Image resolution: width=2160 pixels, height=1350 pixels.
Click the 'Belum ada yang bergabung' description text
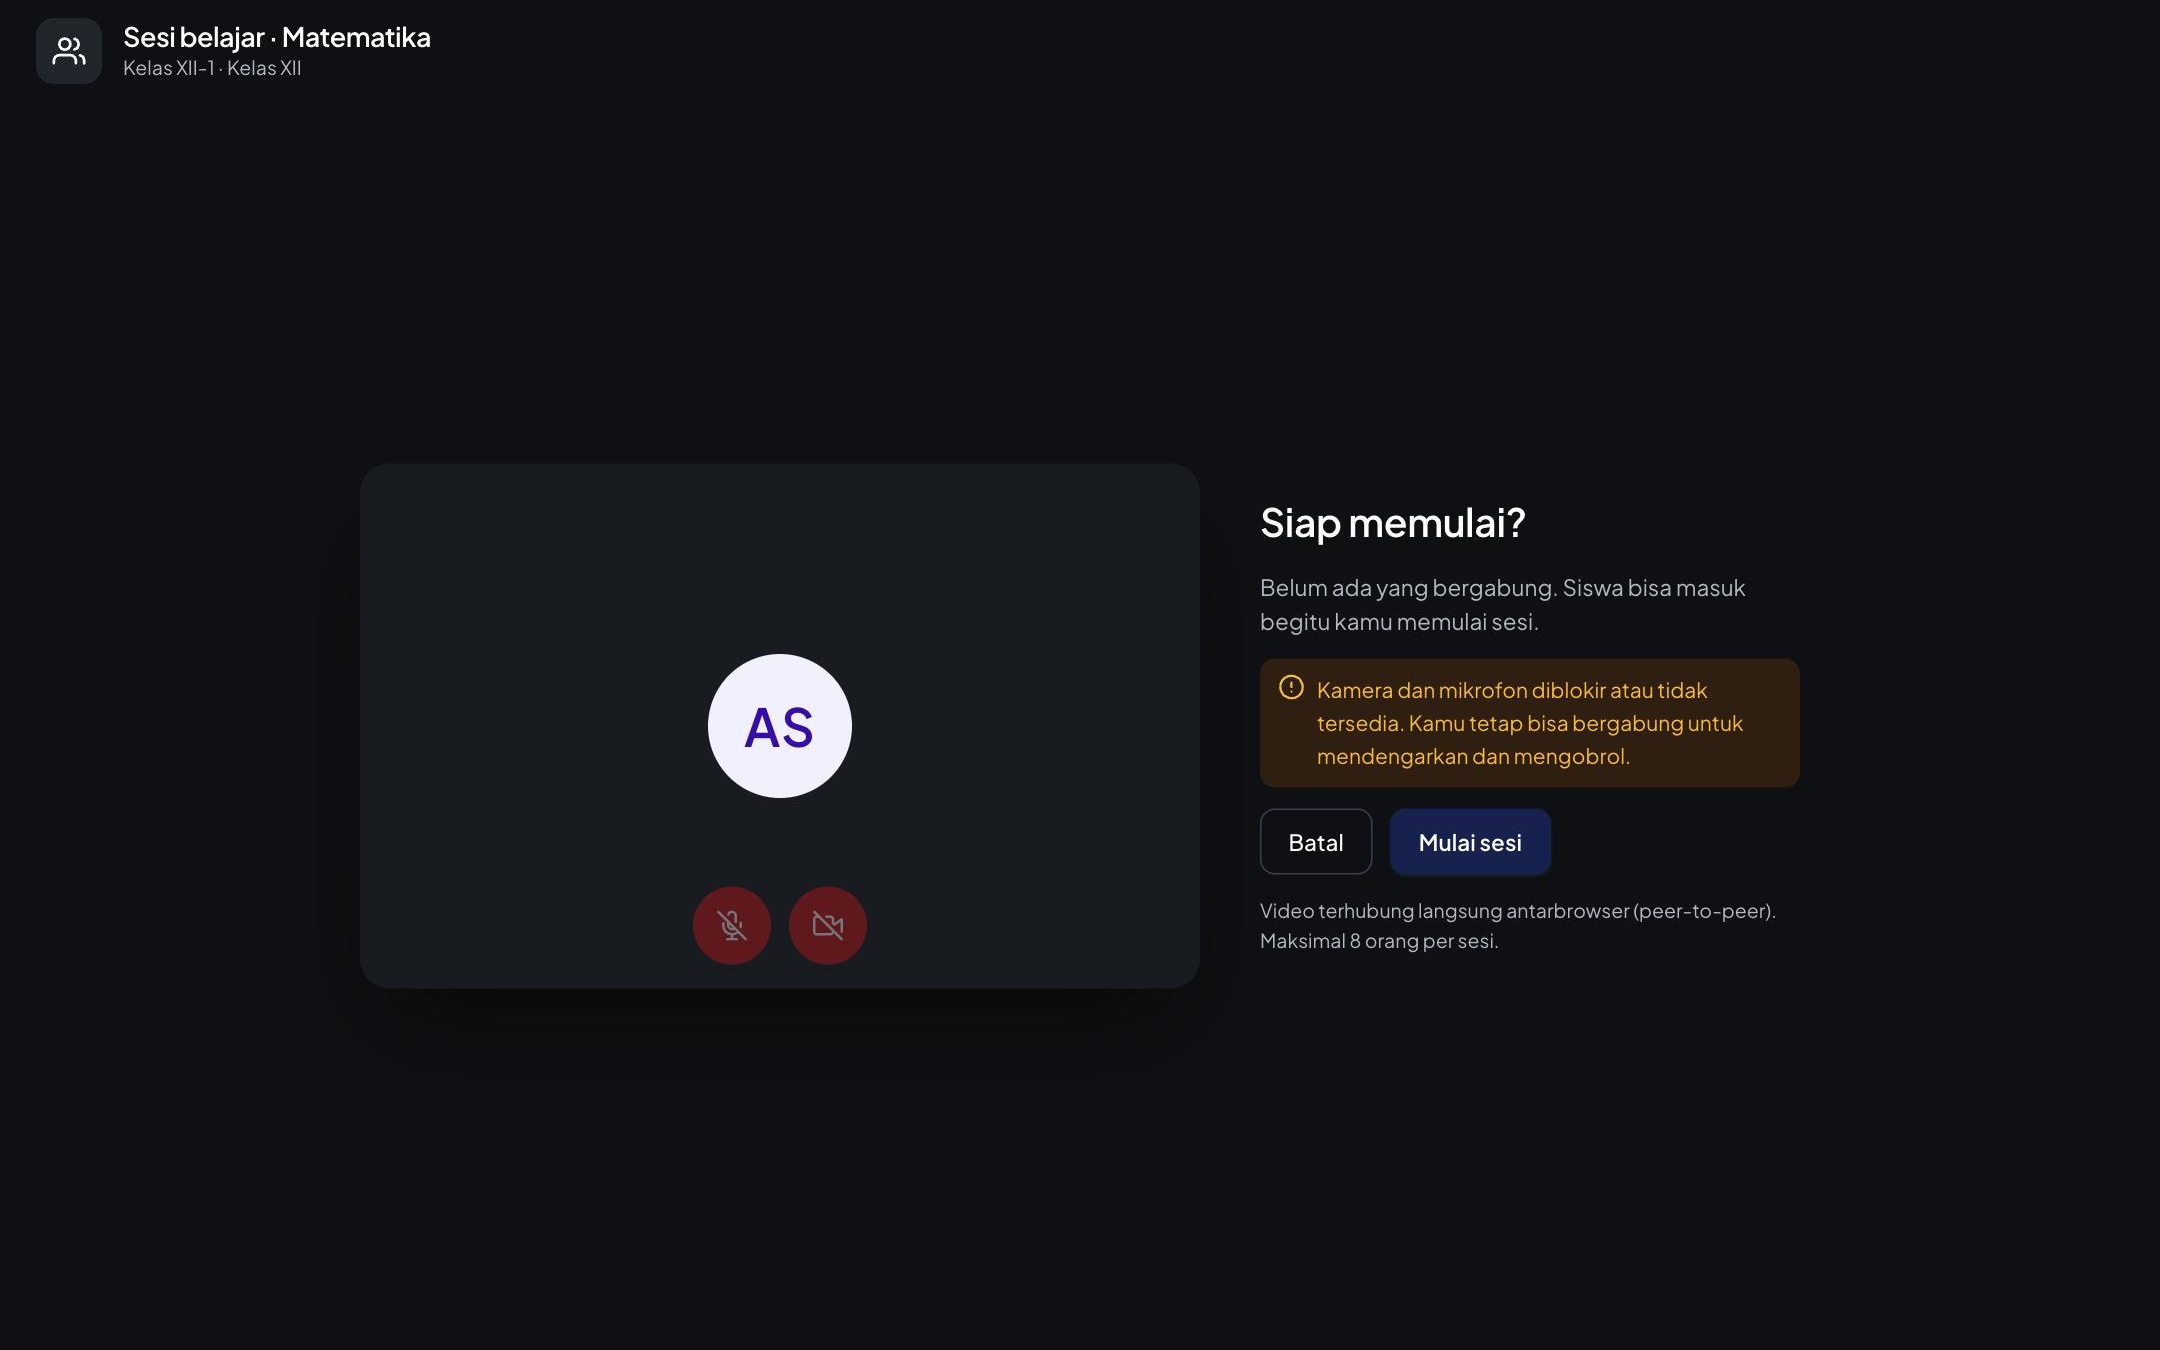click(1407, 588)
